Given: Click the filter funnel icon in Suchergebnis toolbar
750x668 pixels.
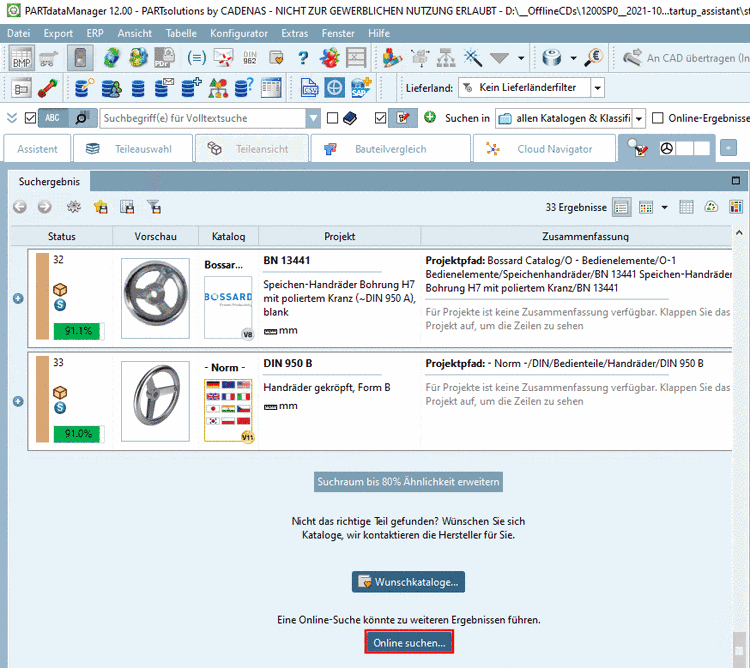Looking at the screenshot, I should (x=154, y=208).
